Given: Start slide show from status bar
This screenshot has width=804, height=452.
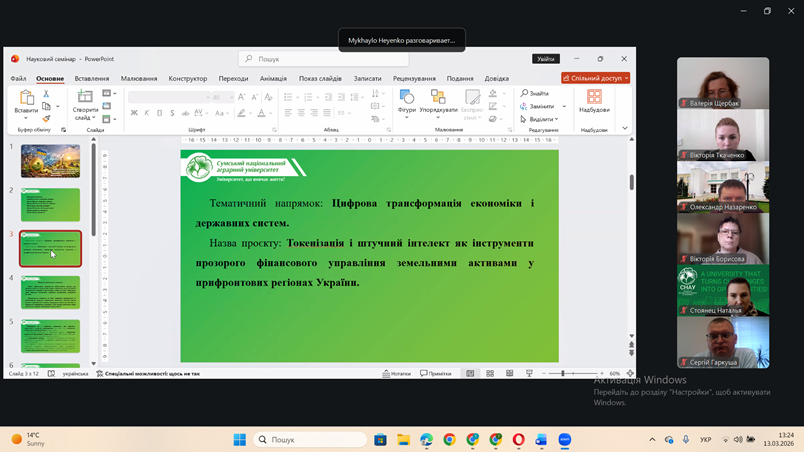Looking at the screenshot, I should 529,373.
